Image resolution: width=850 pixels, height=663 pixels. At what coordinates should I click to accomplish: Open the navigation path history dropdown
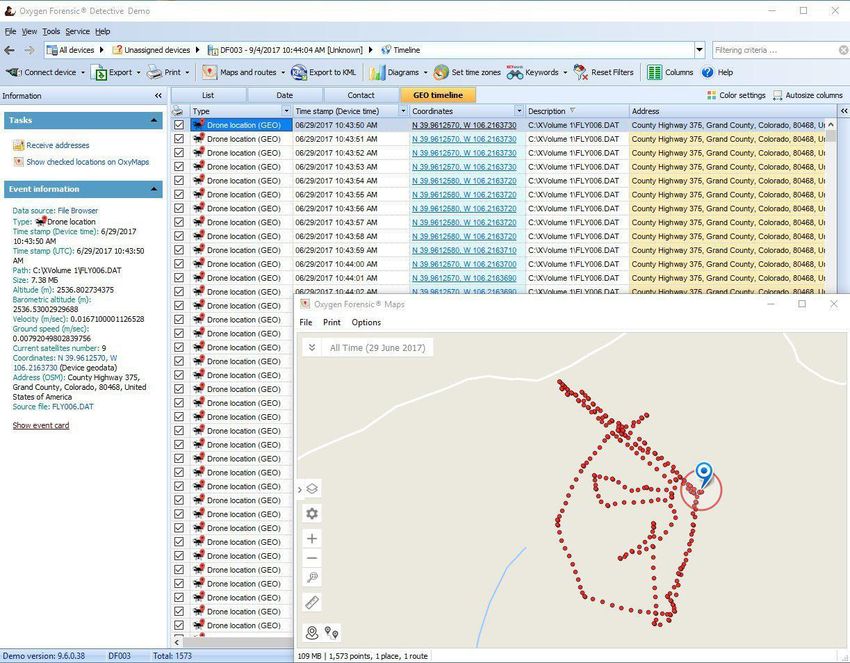coord(699,50)
